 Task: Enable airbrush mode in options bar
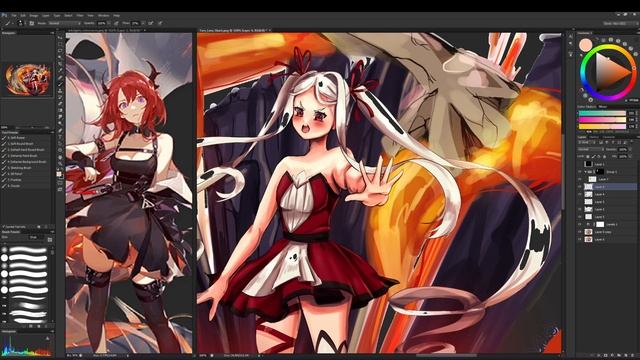click(151, 23)
